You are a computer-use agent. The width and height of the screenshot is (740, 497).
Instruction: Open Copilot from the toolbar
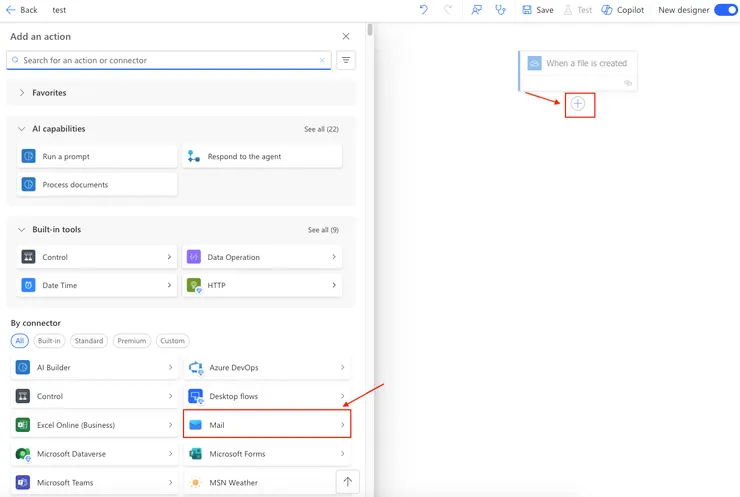[622, 10]
